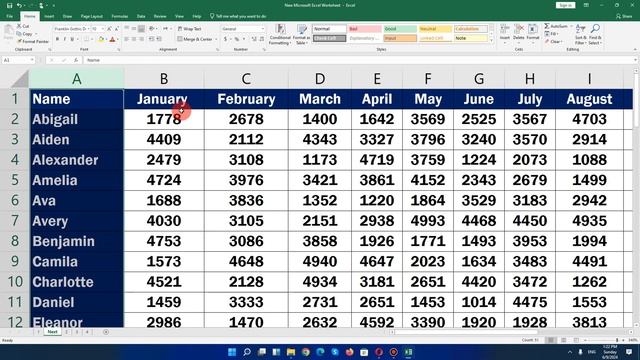Apply the Borders button

86,39
